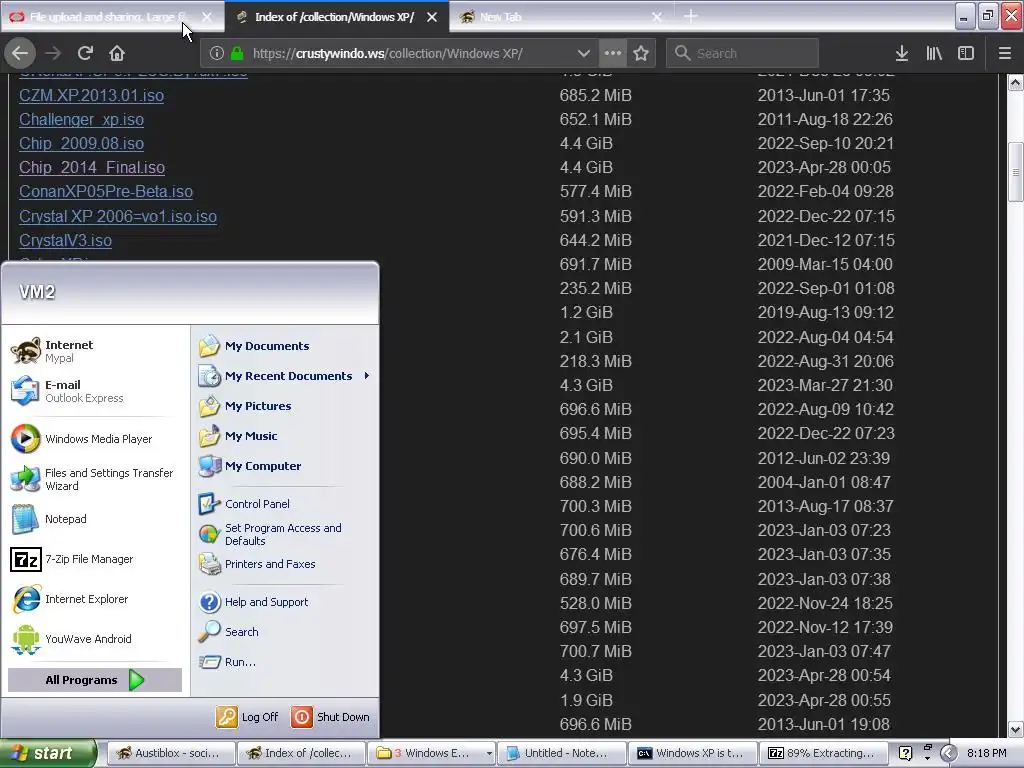The width and height of the screenshot is (1024, 768).
Task: Start Windows Media Player
Action: 95,439
